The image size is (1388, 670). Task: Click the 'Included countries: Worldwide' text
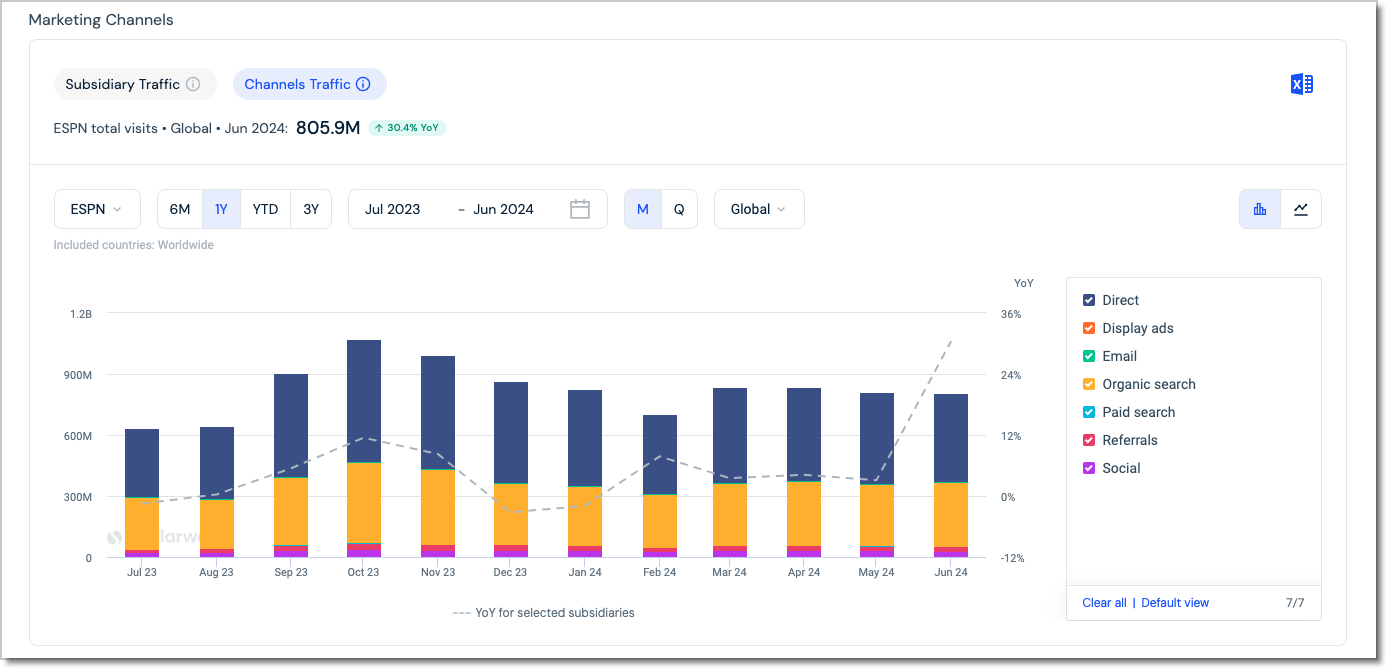click(134, 245)
